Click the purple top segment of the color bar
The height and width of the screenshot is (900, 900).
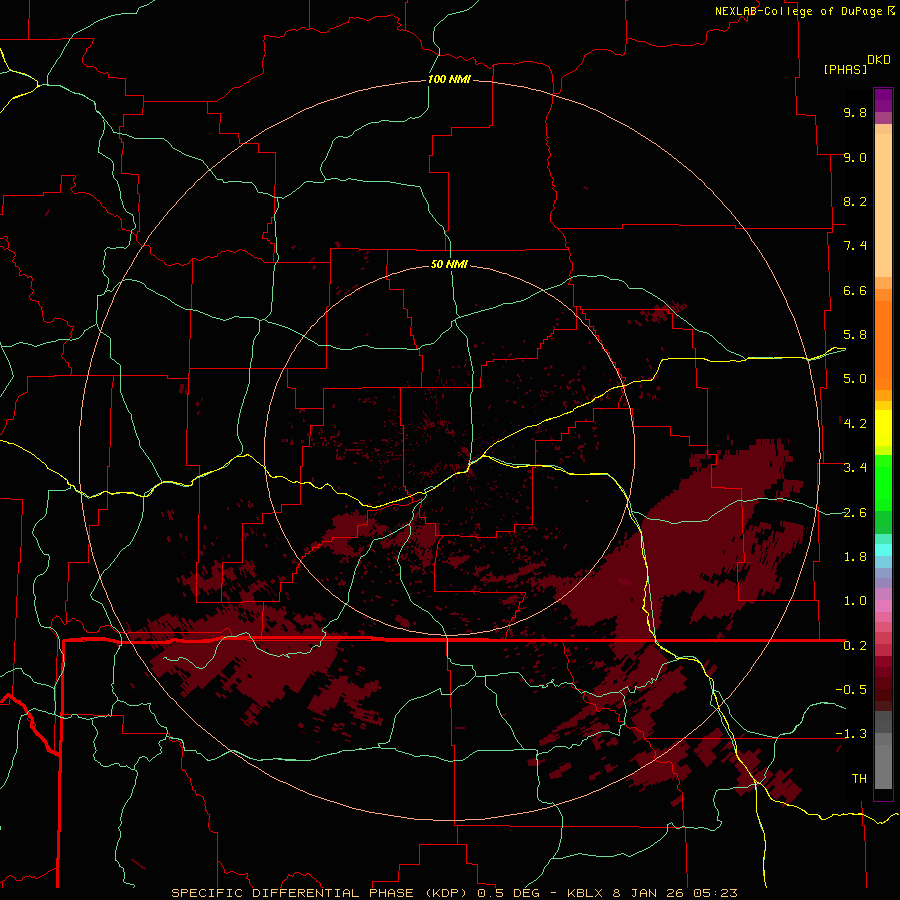[x=883, y=100]
